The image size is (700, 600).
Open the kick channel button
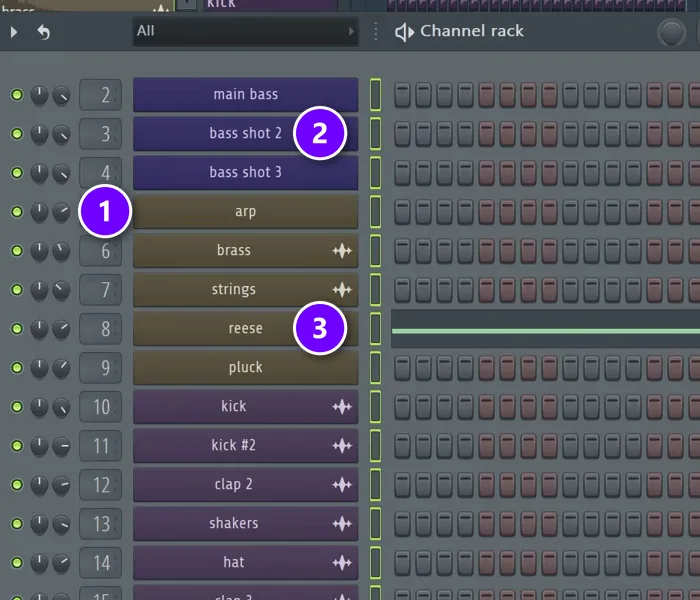tap(245, 406)
